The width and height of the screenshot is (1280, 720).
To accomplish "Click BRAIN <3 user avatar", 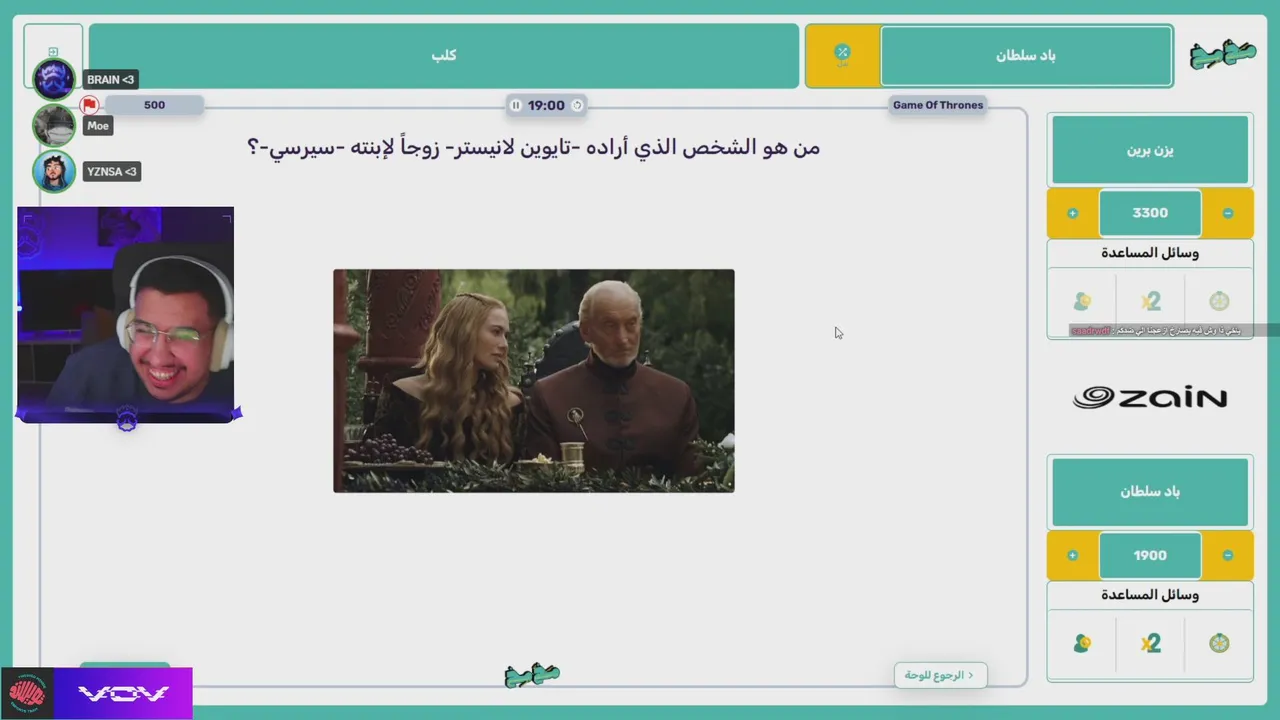I will tap(54, 80).
